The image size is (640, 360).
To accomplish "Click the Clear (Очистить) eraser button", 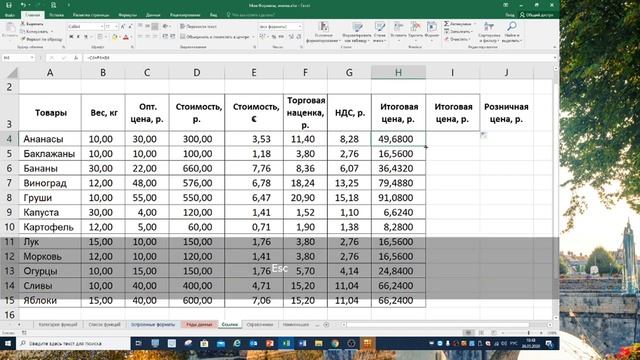I will (x=457, y=39).
